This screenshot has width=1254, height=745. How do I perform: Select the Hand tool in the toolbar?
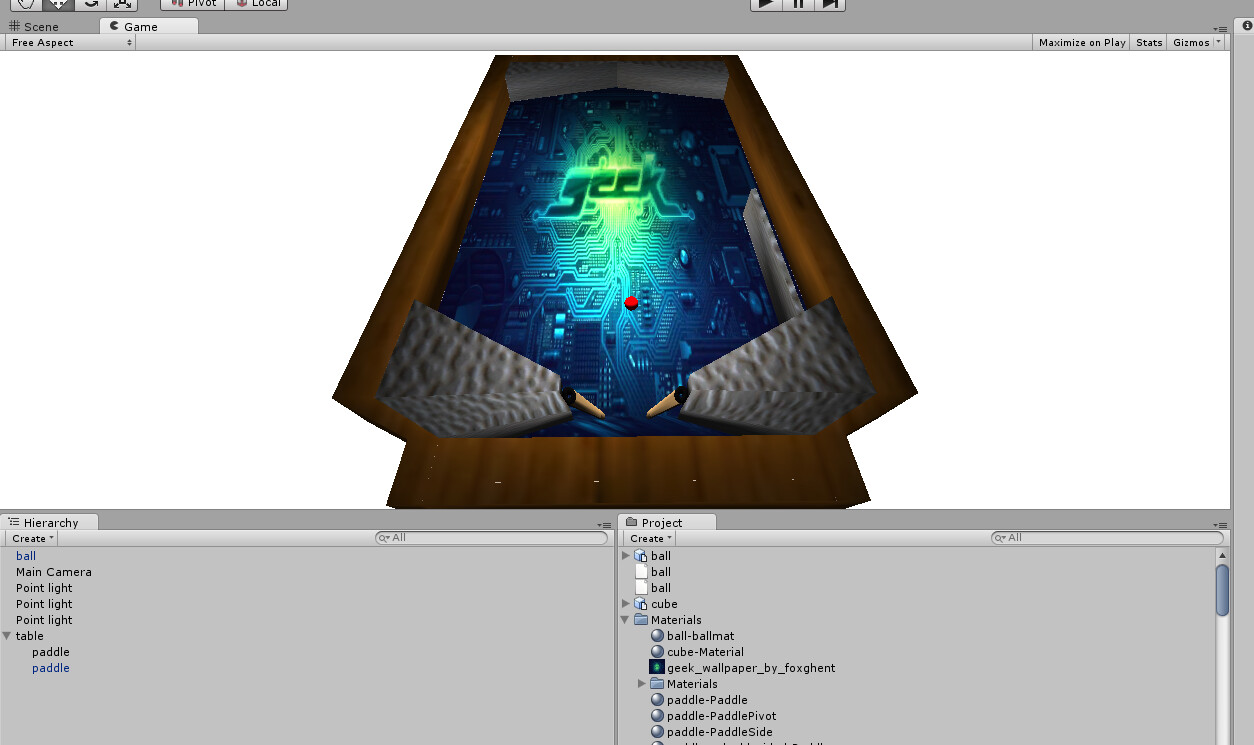24,5
